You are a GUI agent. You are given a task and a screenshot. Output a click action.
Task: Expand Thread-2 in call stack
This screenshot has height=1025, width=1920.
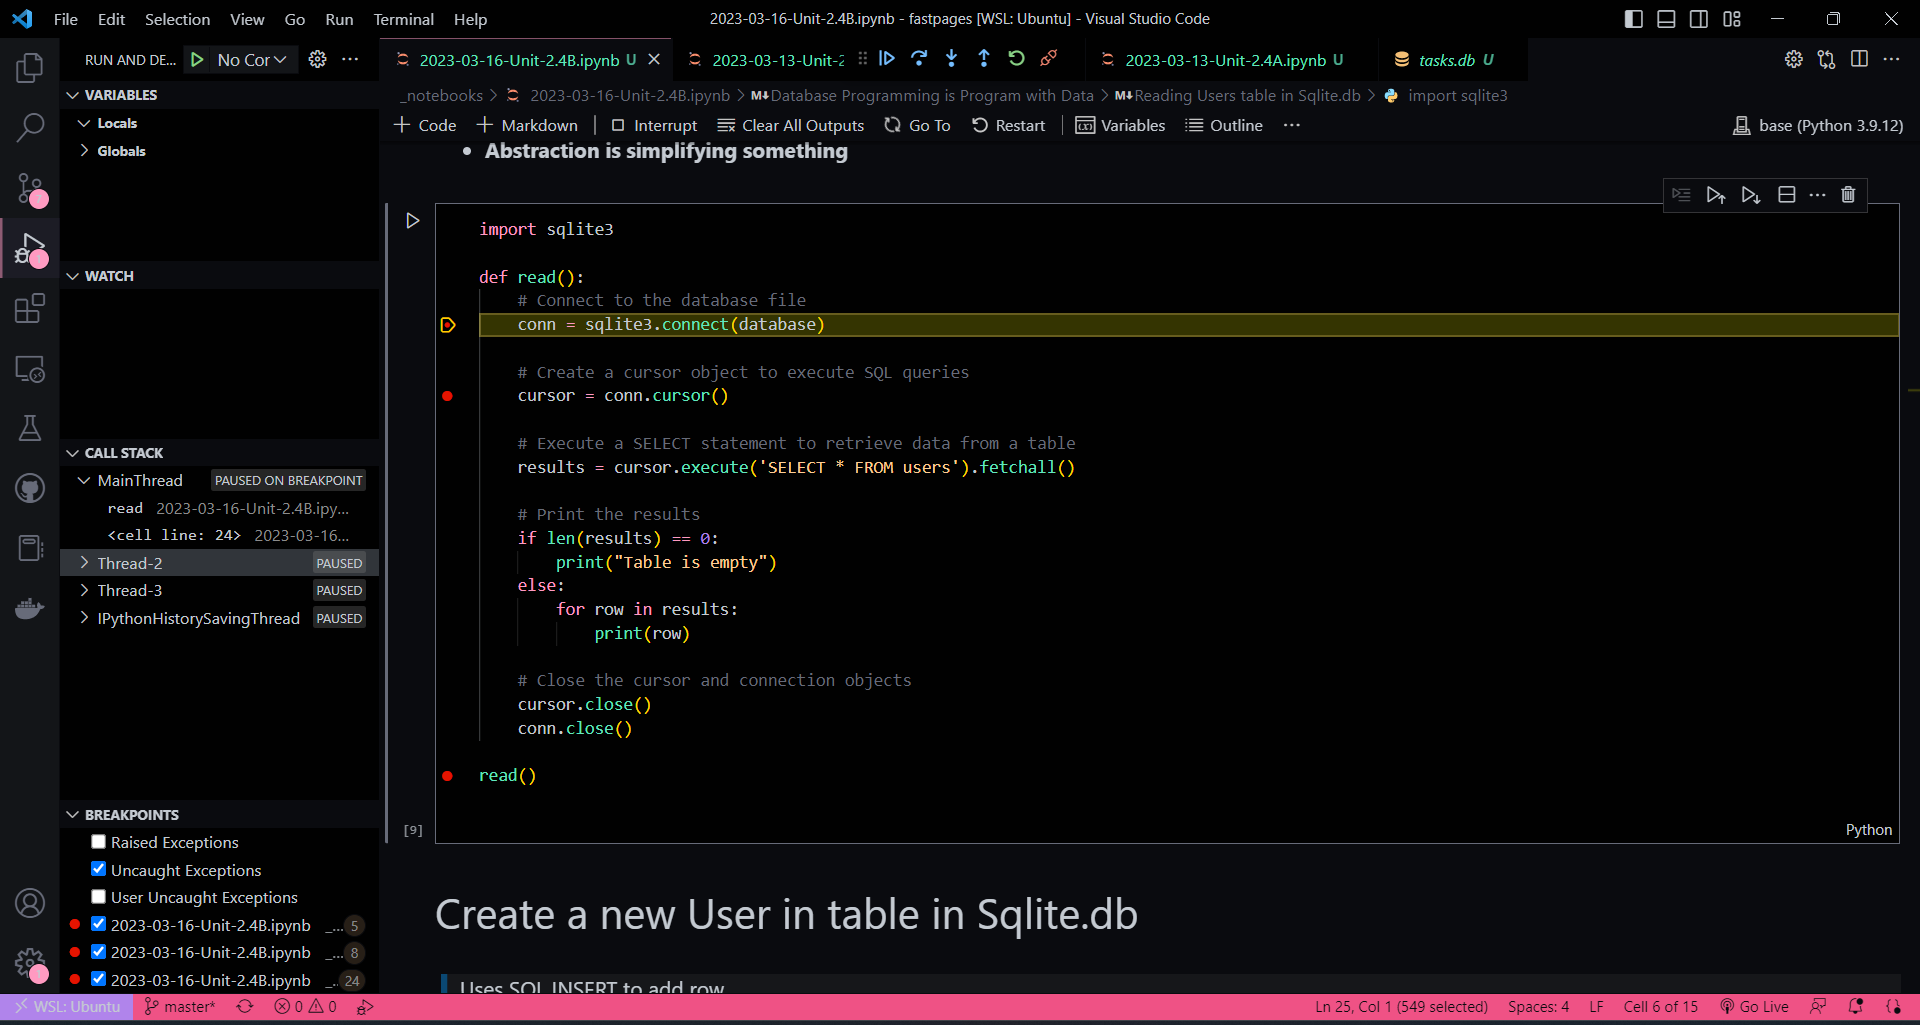(x=84, y=563)
